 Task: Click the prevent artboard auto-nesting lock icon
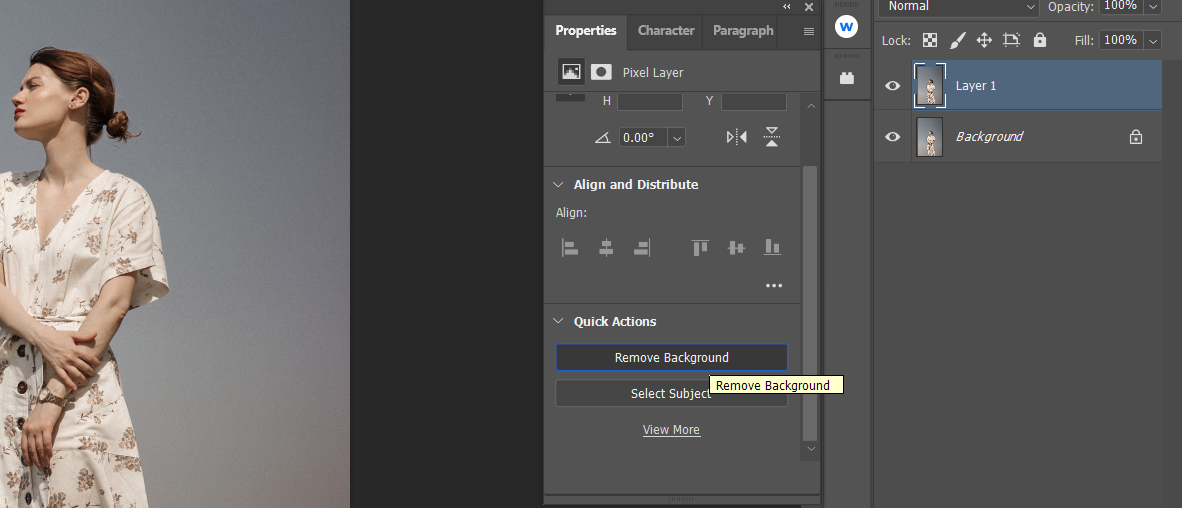(1011, 40)
